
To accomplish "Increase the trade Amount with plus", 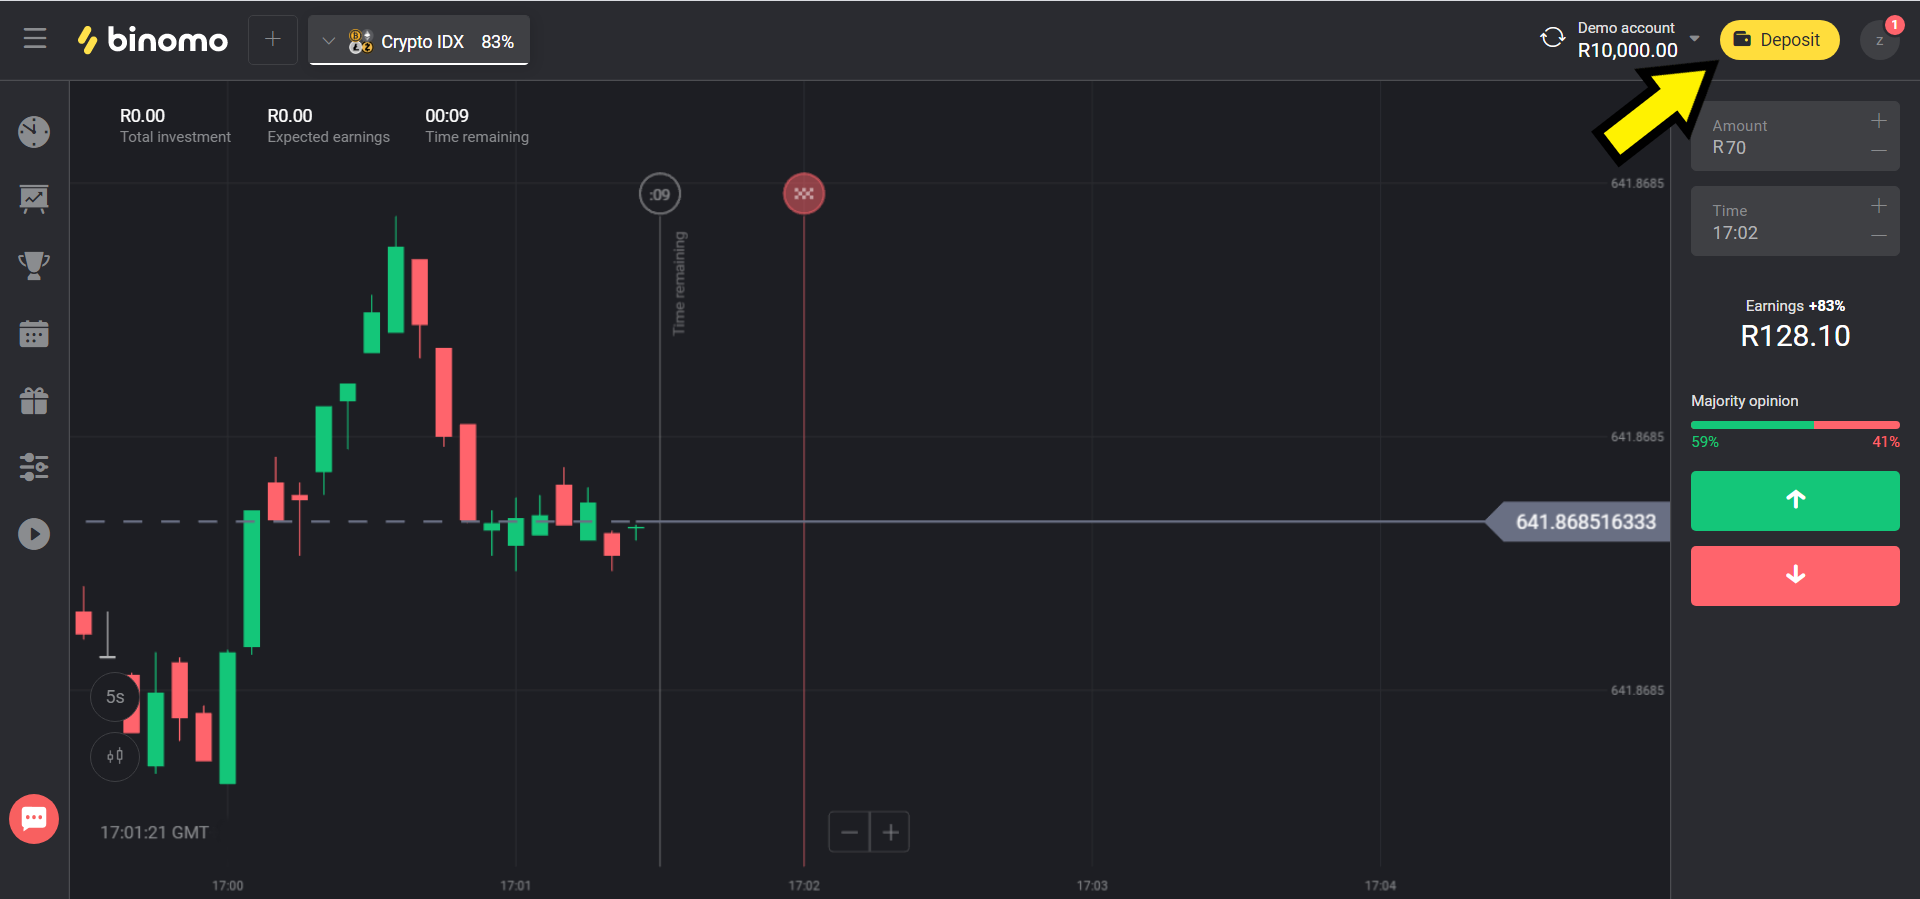I will click(x=1878, y=121).
